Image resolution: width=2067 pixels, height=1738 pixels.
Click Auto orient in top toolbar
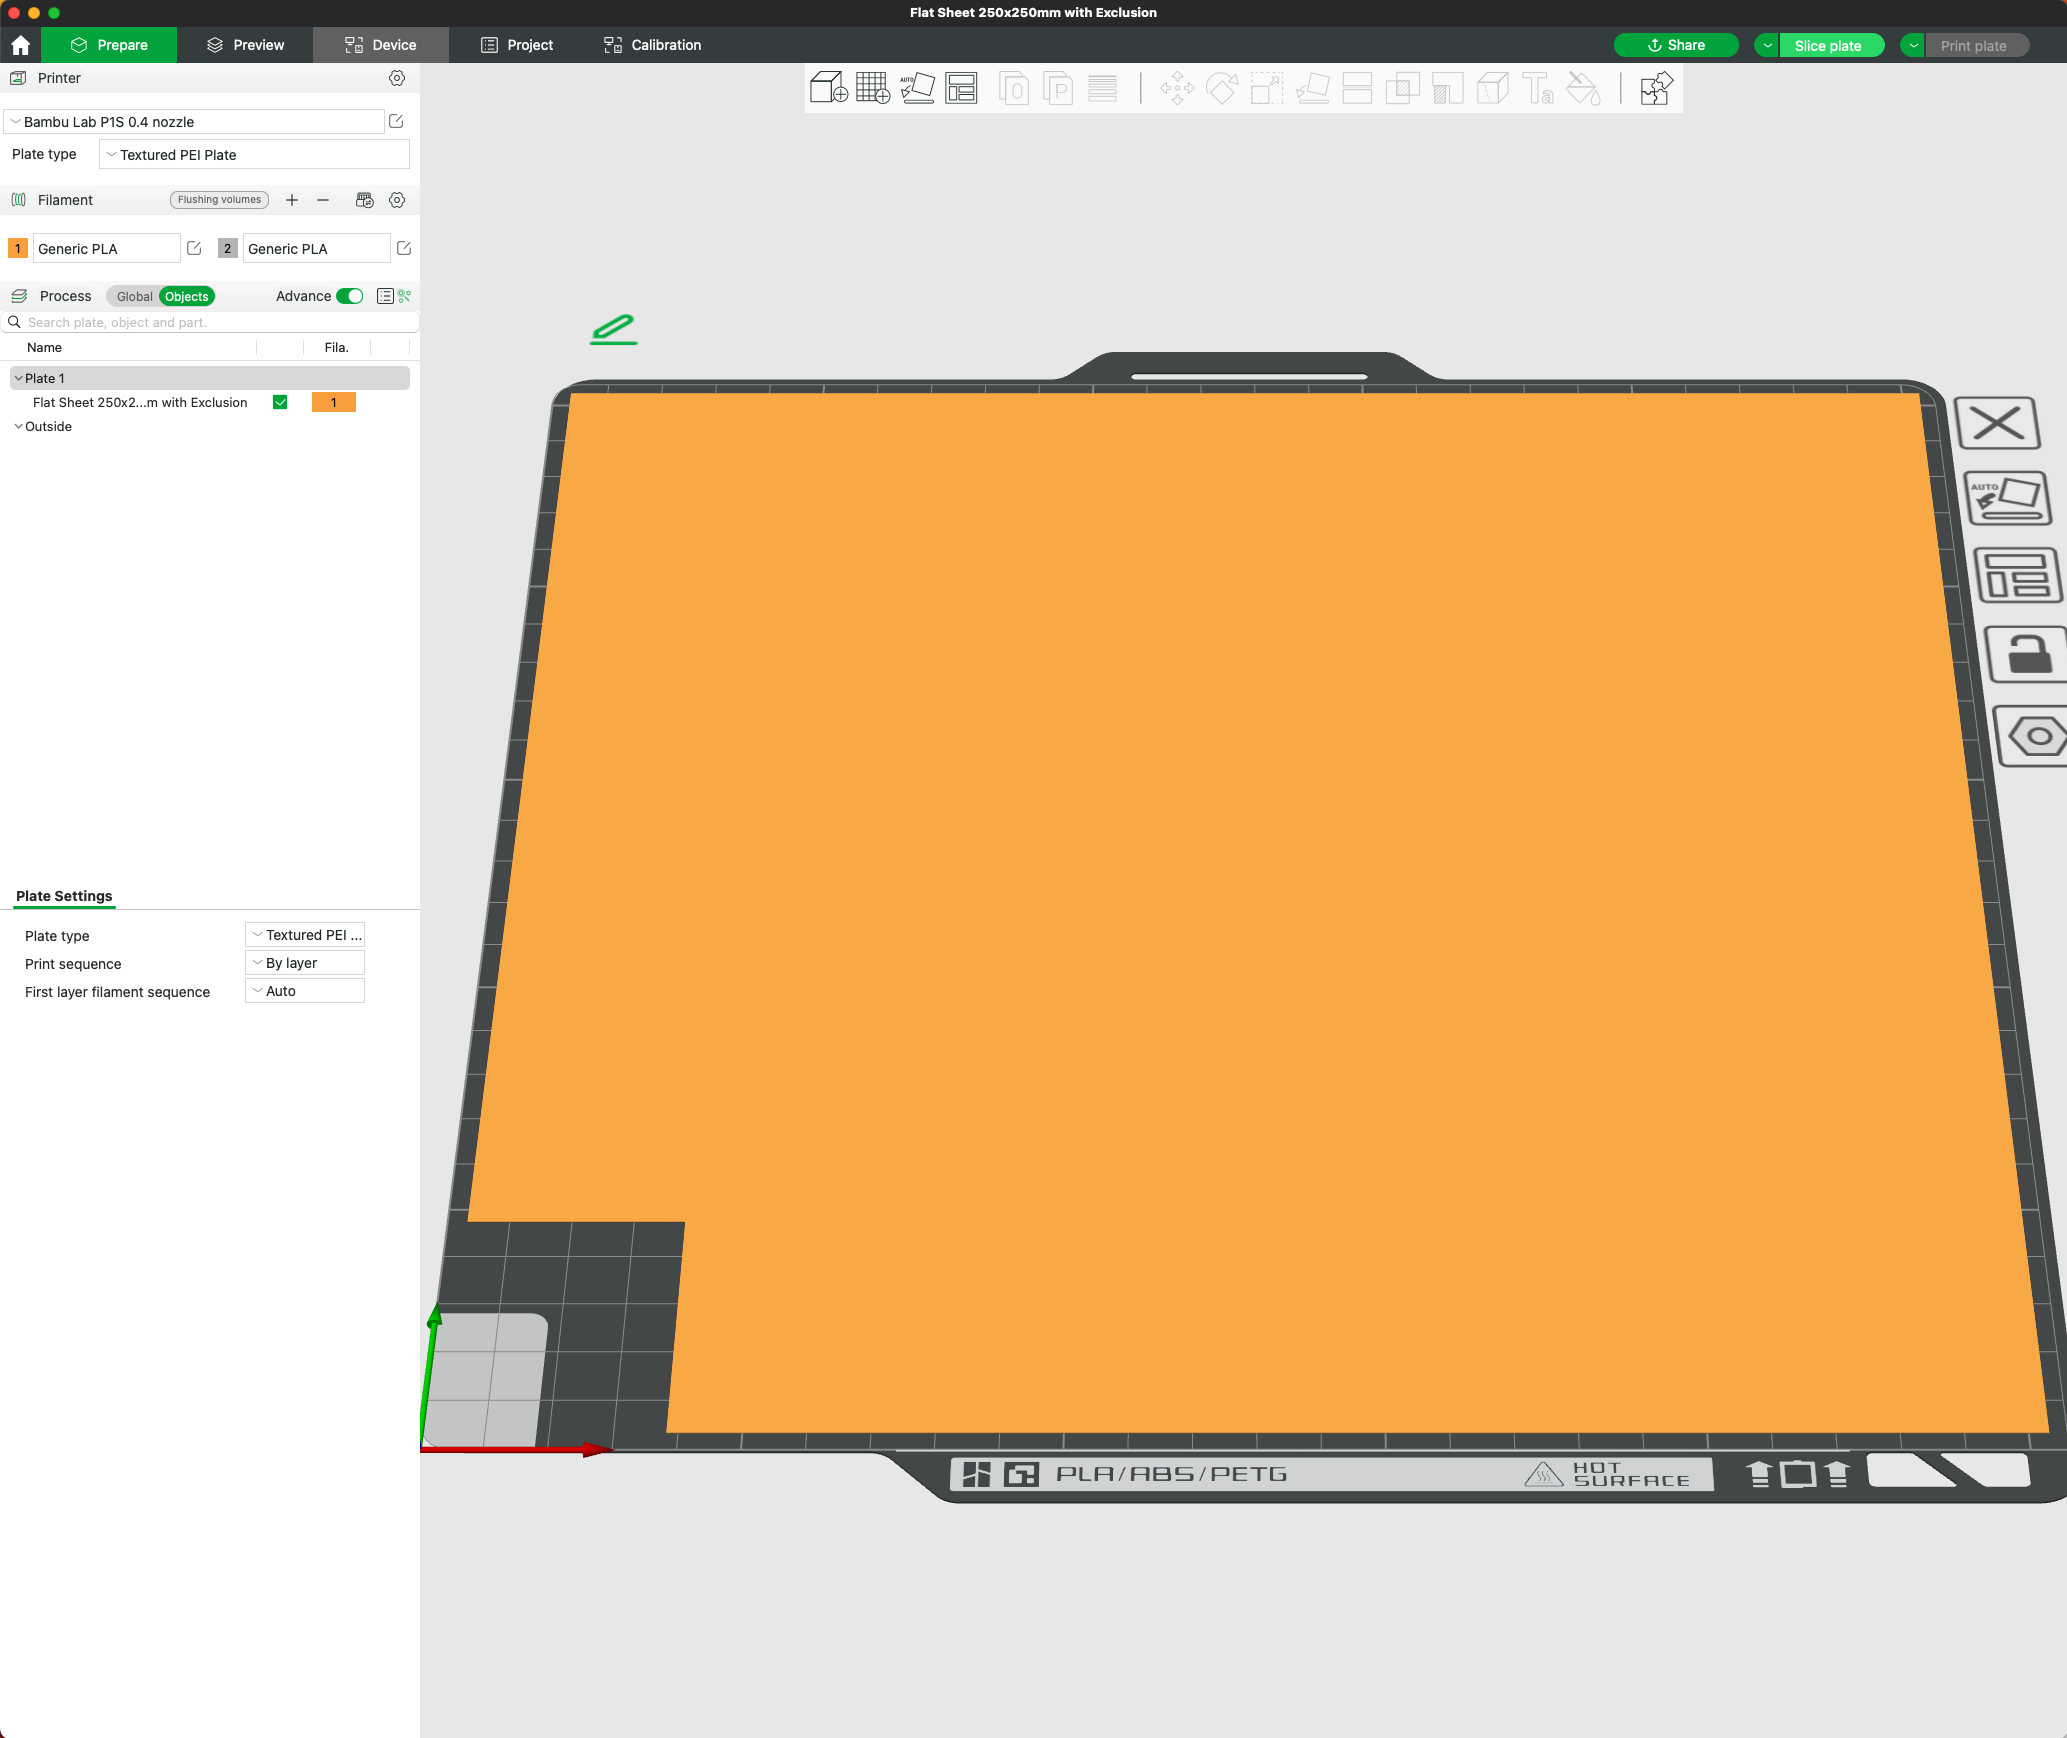(917, 88)
